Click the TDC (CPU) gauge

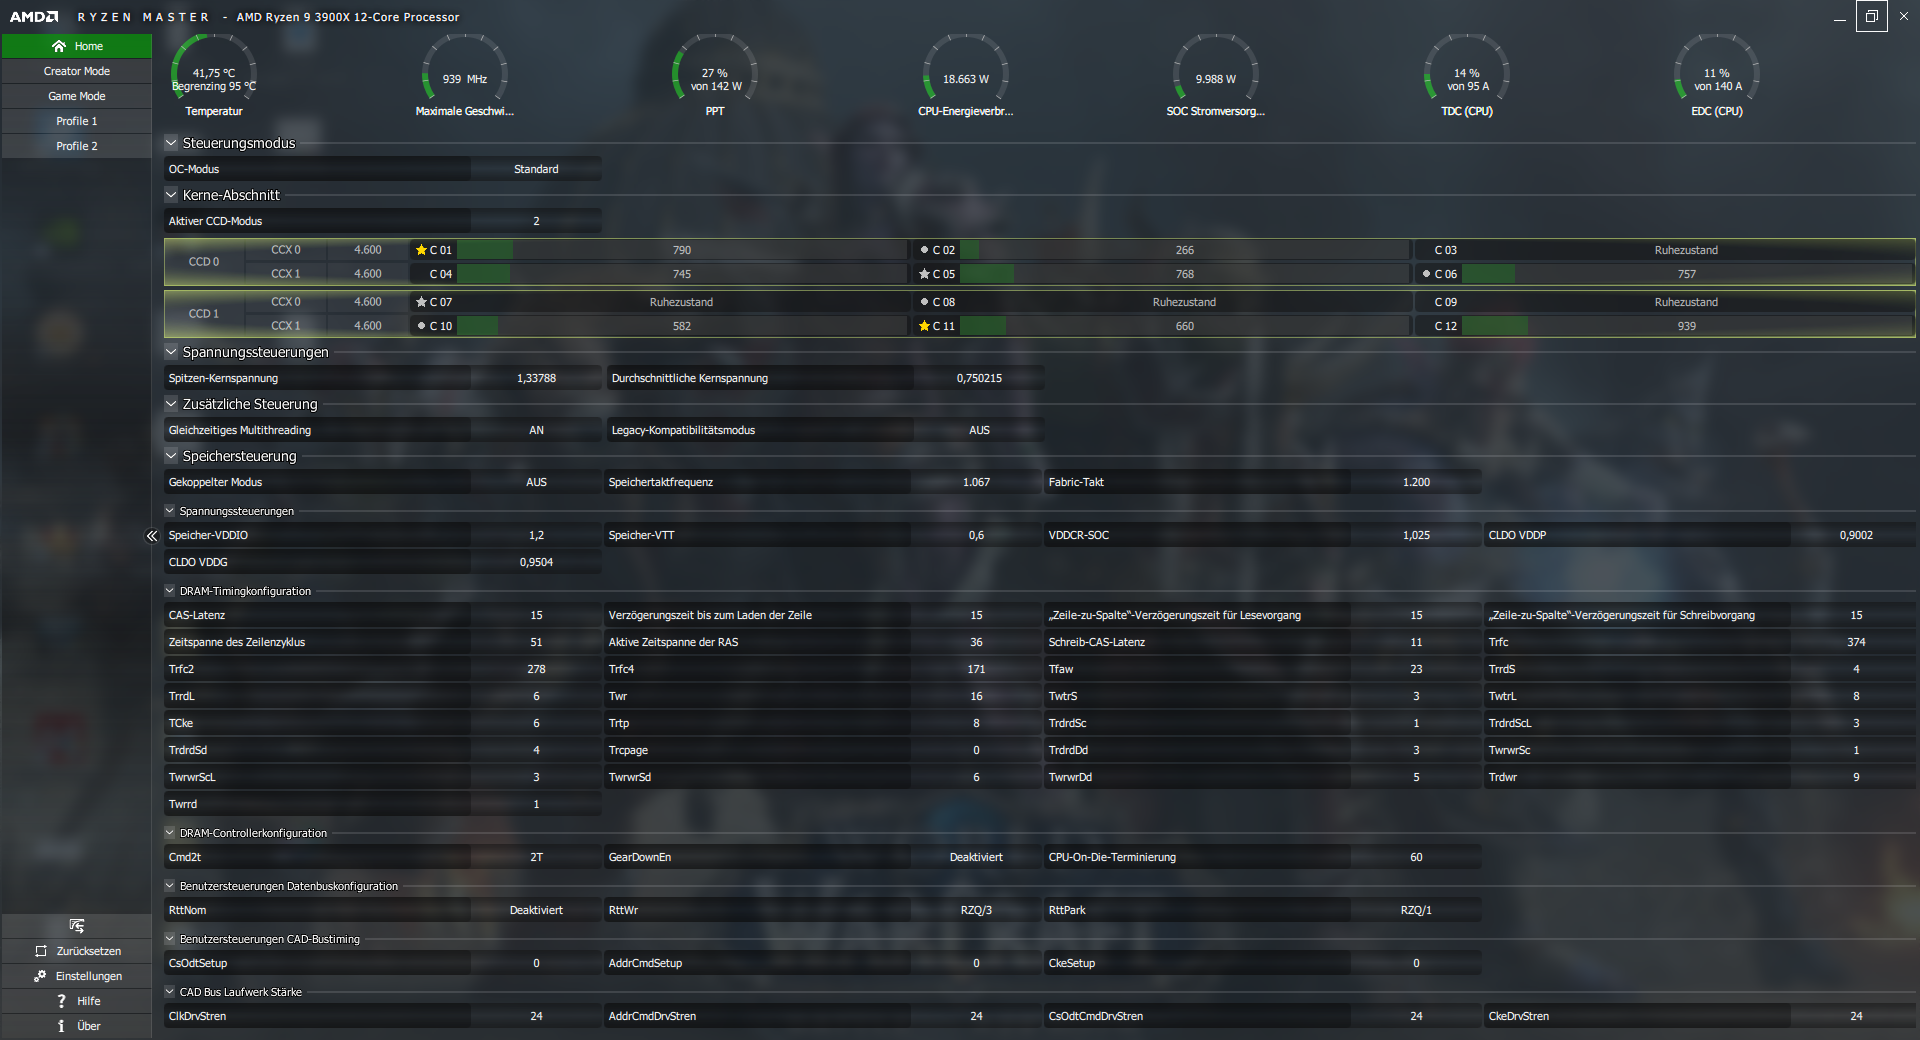coord(1467,76)
